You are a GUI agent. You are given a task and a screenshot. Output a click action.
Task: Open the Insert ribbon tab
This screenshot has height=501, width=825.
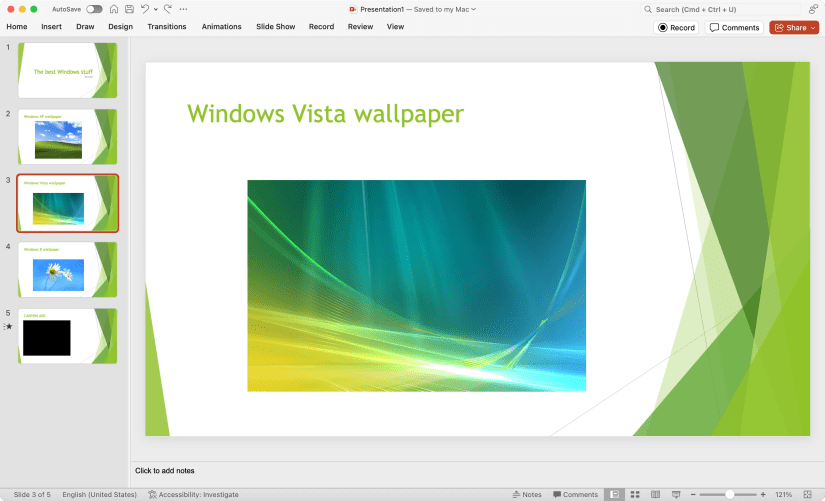tap(52, 26)
